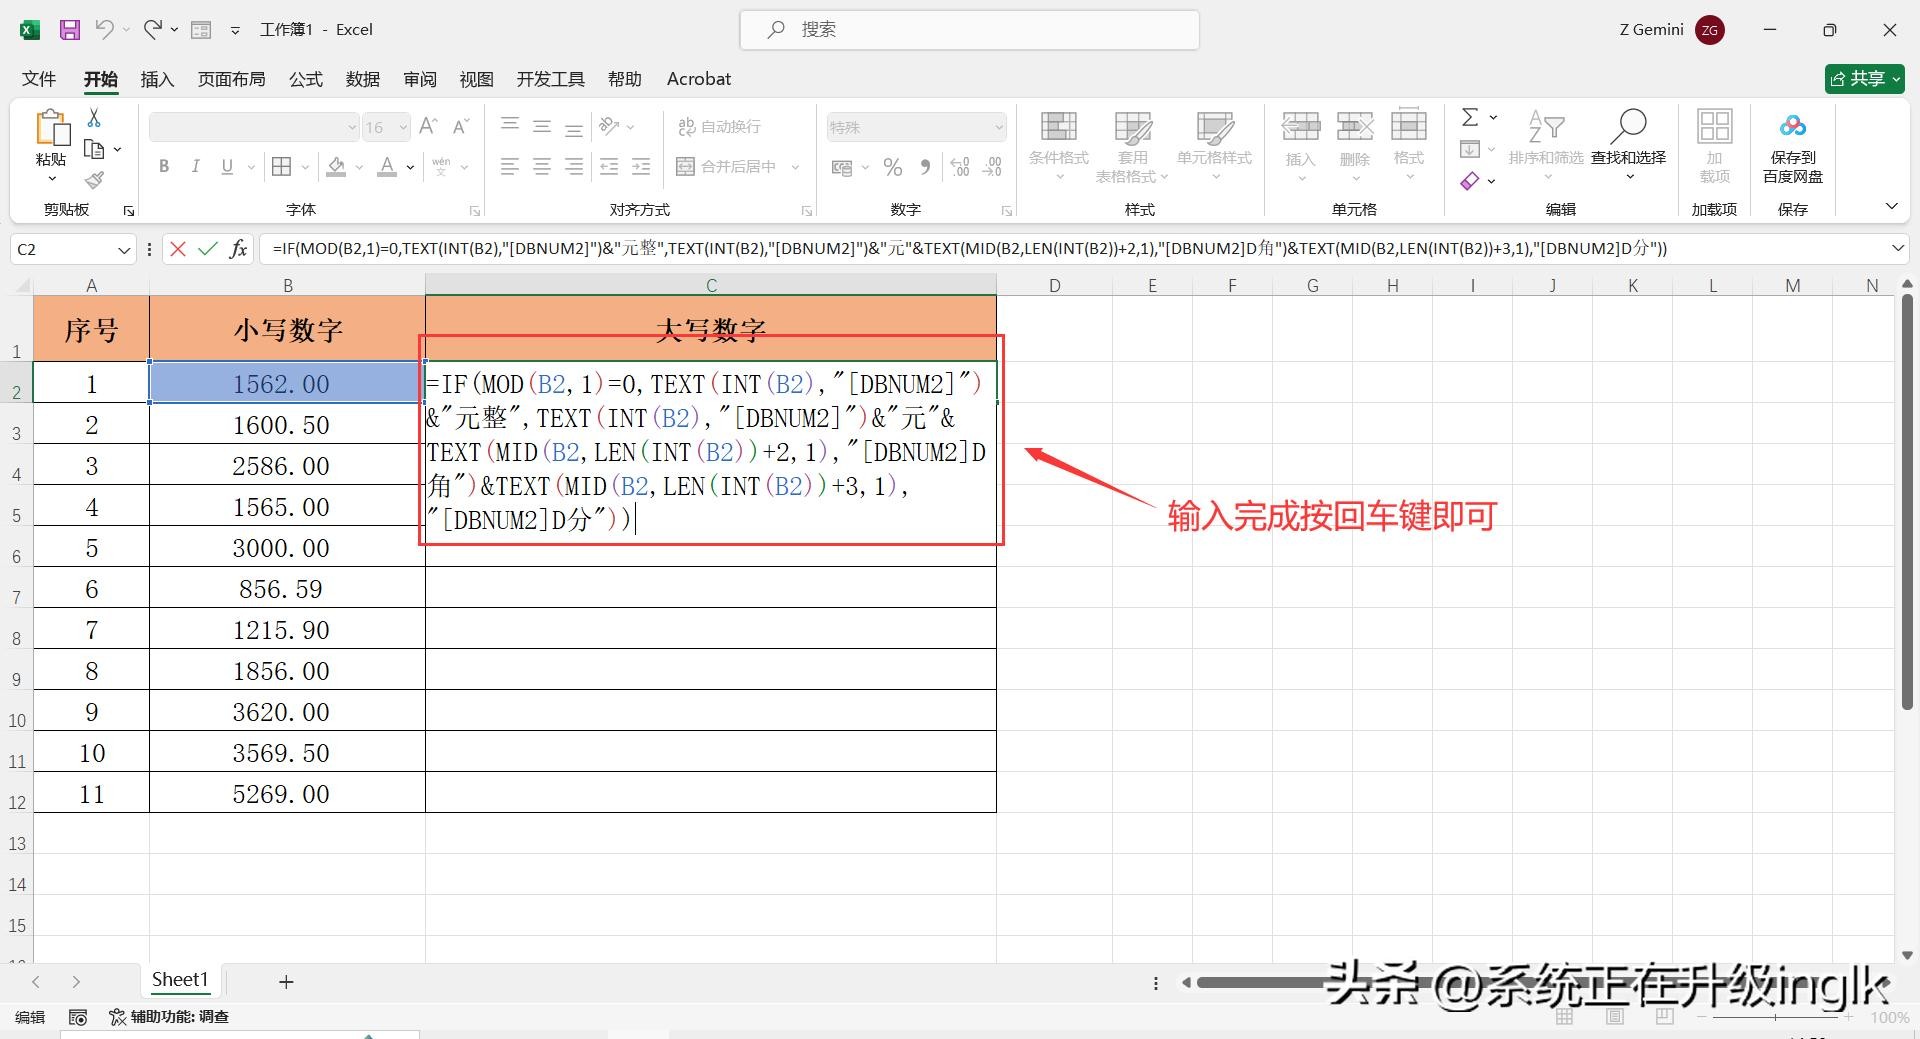Toggle Italic formatting

coord(196,167)
